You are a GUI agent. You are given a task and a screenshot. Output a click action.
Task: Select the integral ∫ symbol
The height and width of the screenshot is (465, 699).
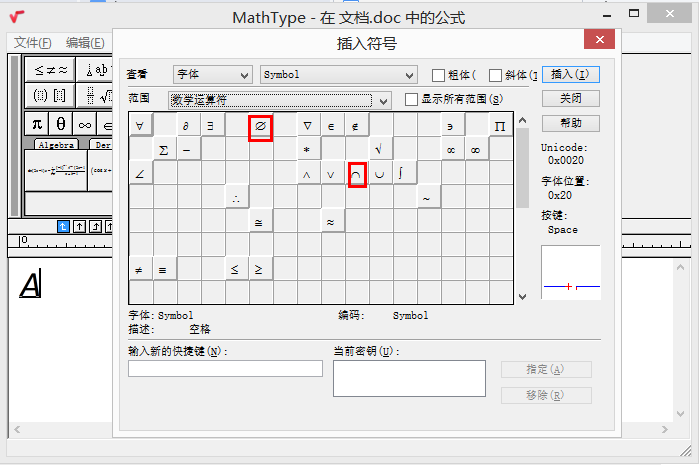[404, 173]
